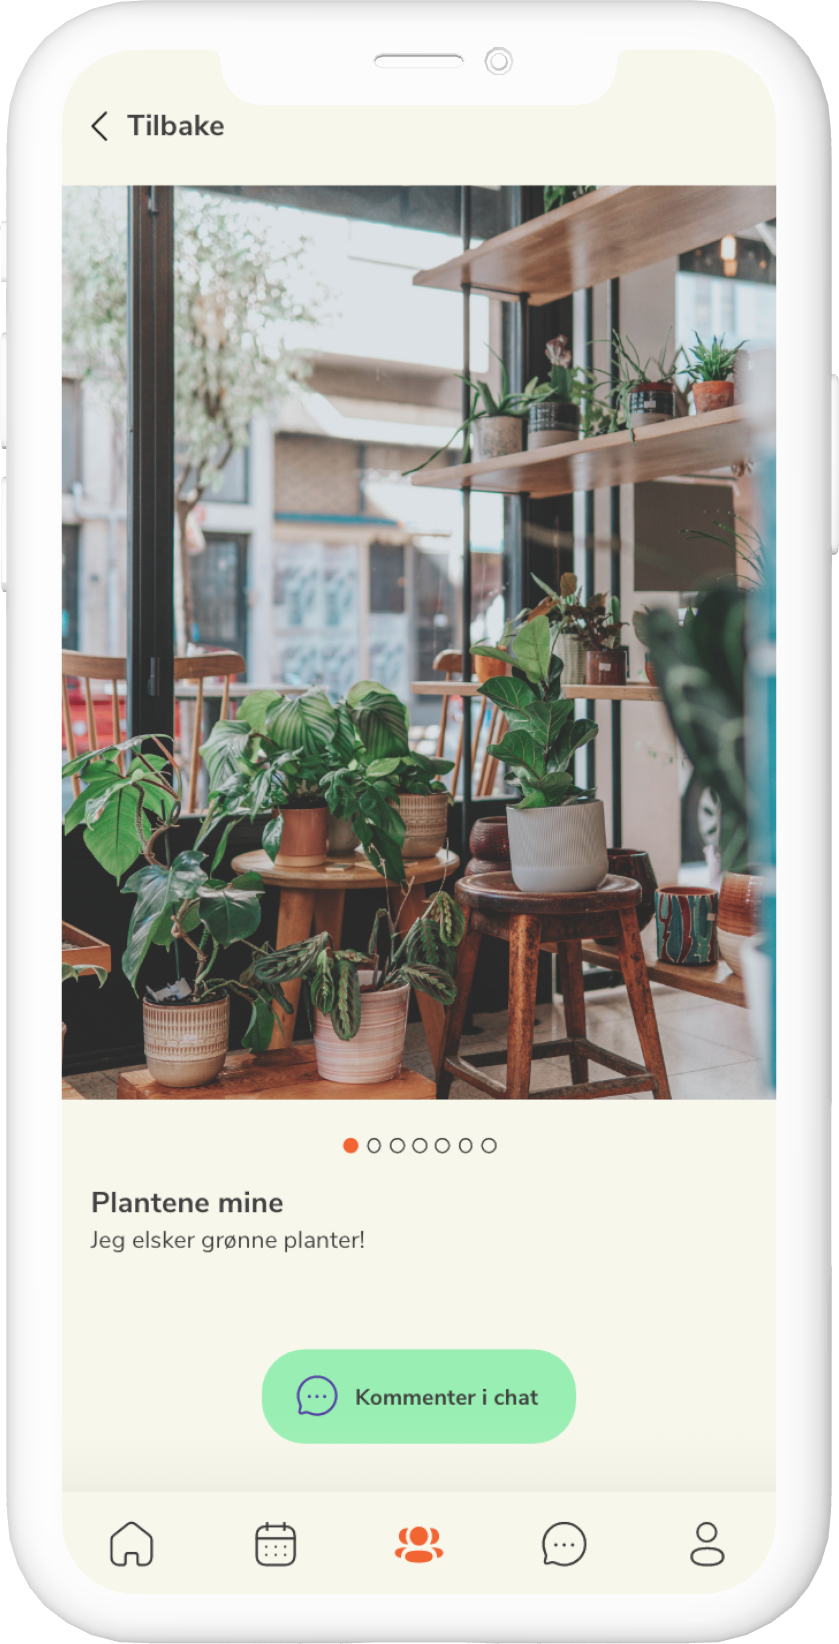Select the orange community group icon
The image size is (839, 1644).
[x=419, y=1544]
